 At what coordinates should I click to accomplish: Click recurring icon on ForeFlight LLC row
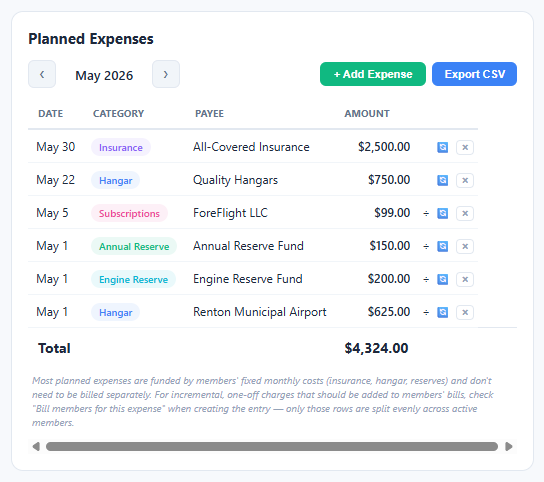(x=442, y=213)
